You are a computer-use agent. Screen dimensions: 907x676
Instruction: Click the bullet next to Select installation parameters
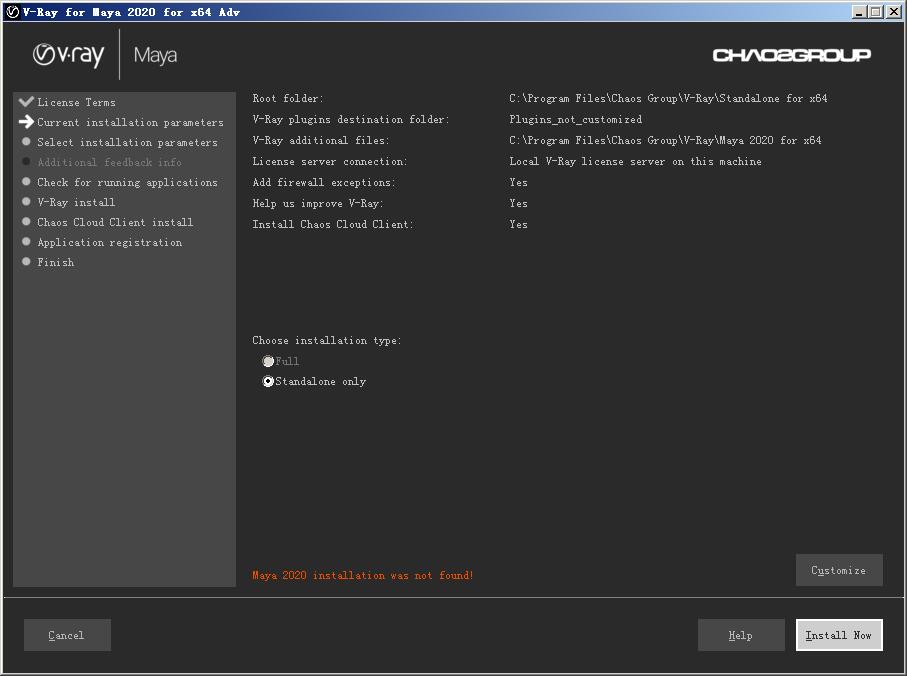(26, 141)
